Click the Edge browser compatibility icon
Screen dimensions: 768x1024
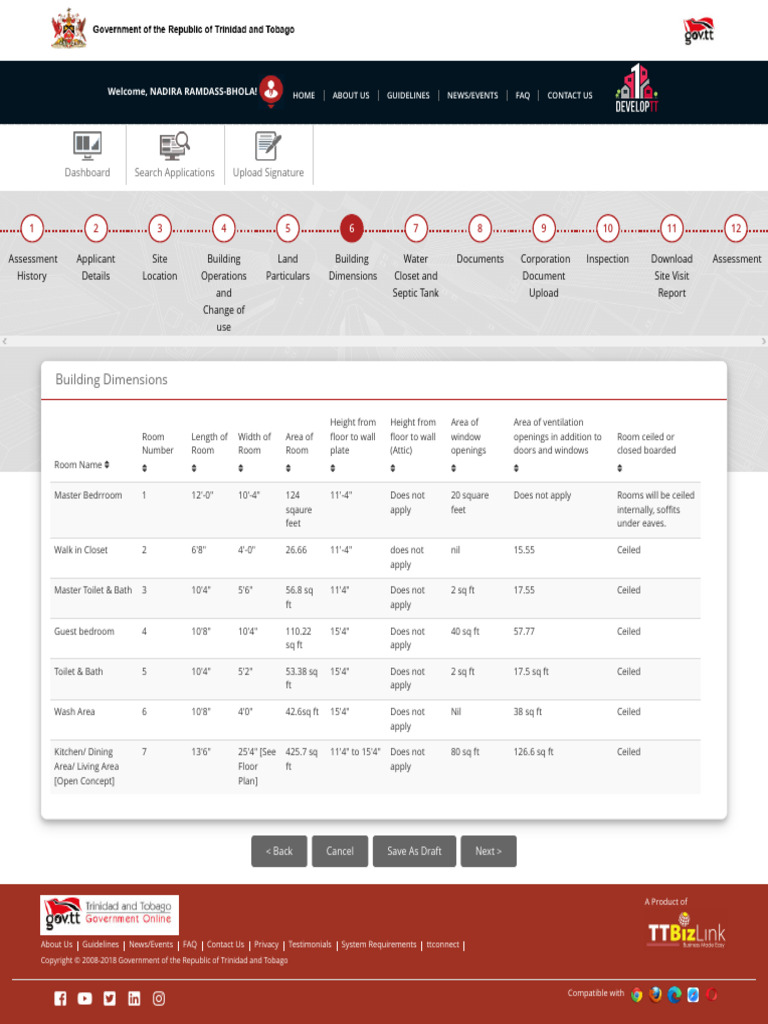tap(675, 995)
